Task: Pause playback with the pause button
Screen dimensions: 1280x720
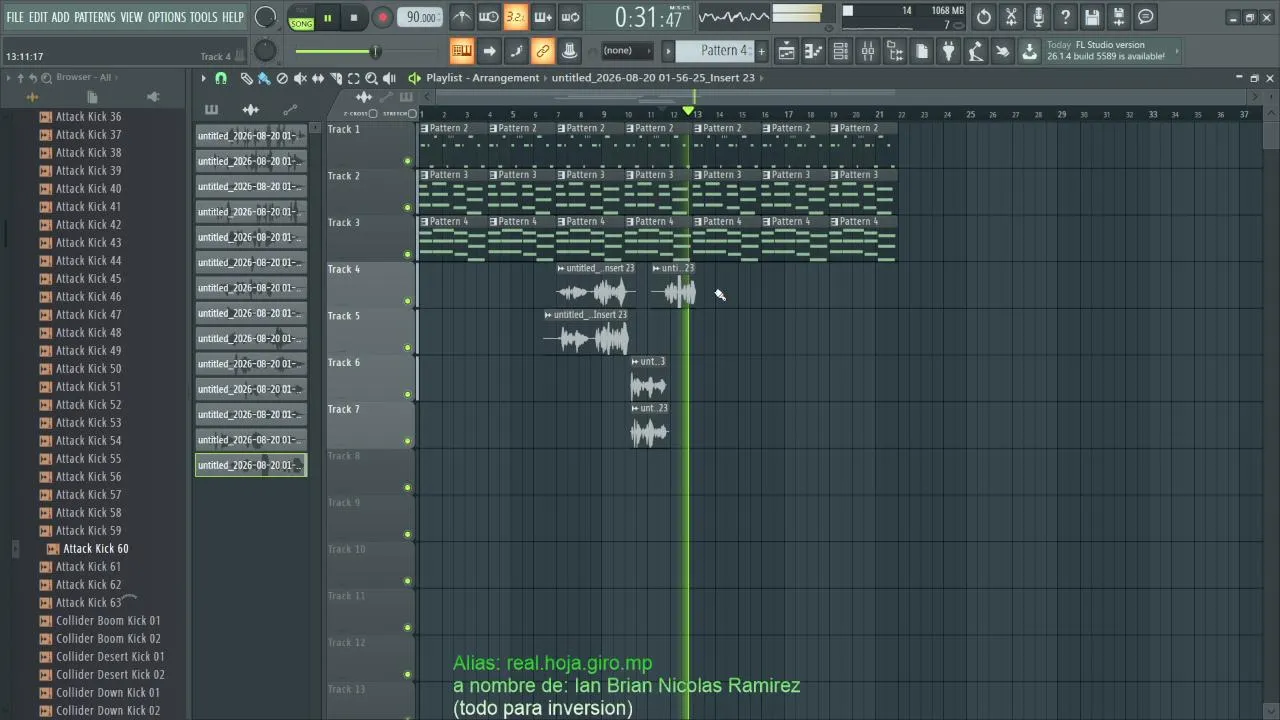Action: pyautogui.click(x=327, y=17)
